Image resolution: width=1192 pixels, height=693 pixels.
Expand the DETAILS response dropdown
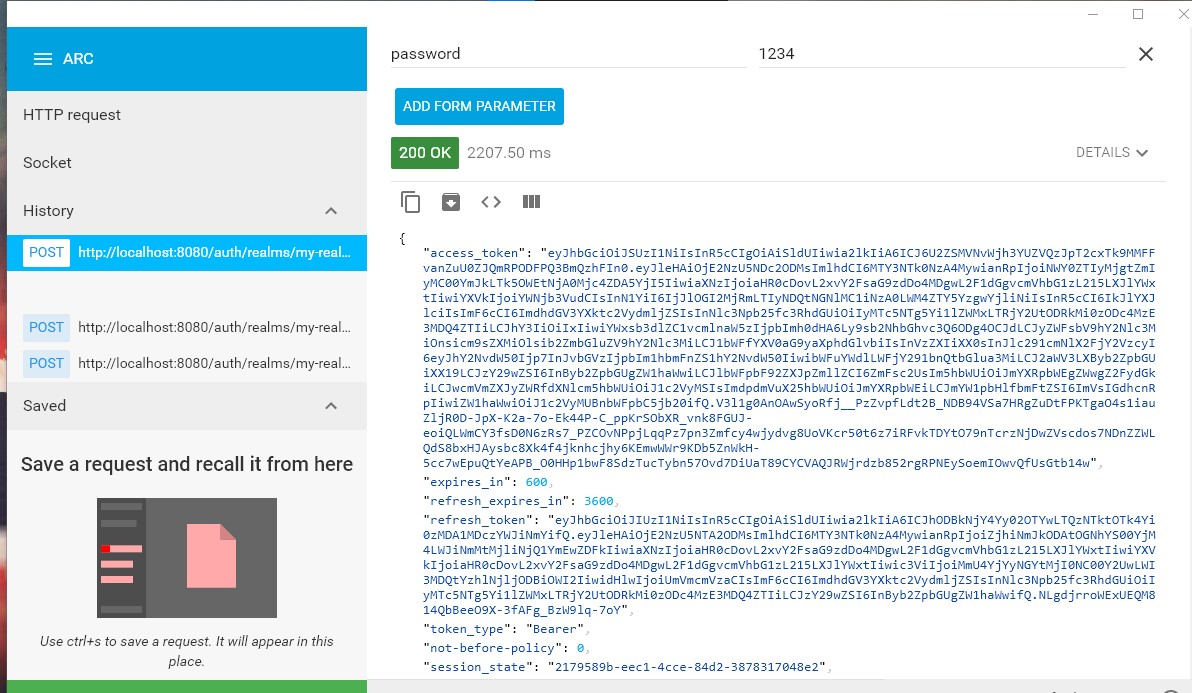click(x=1112, y=152)
